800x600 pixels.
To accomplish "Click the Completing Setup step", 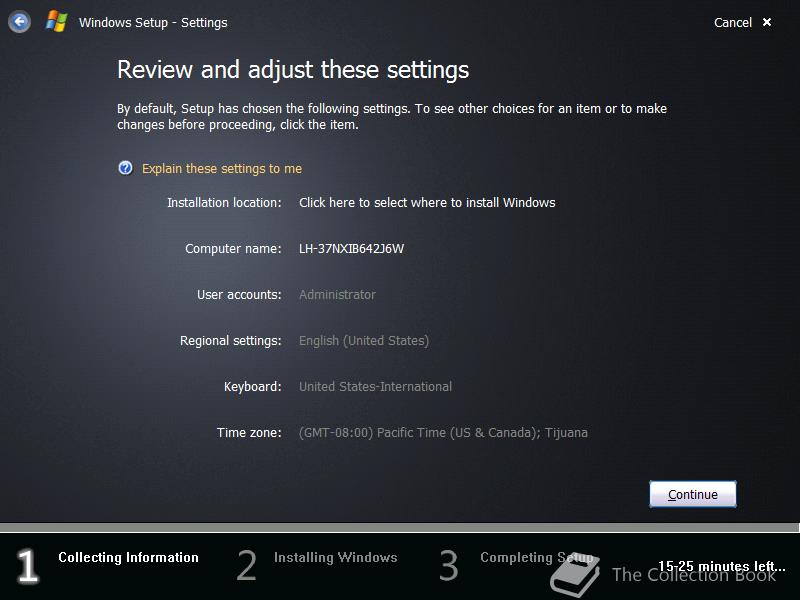I will click(x=537, y=557).
